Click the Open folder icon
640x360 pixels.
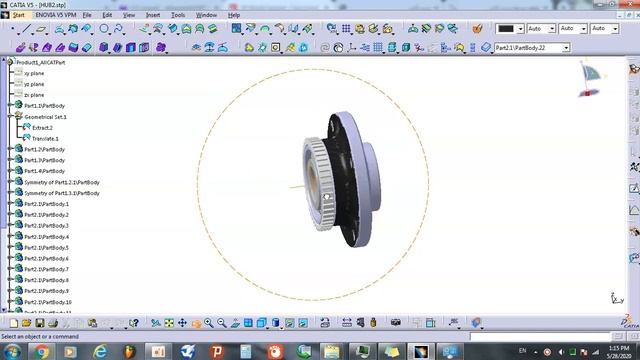pyautogui.click(x=27, y=323)
